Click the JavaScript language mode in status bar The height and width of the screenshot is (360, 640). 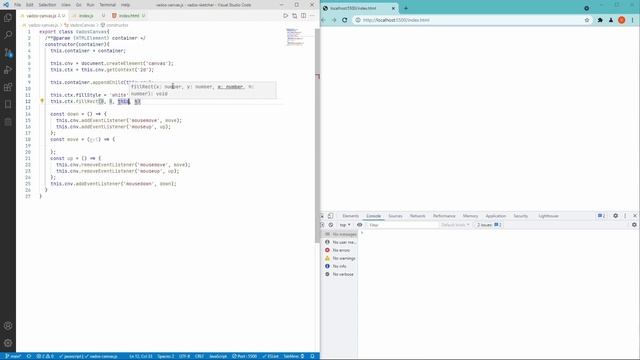point(218,356)
